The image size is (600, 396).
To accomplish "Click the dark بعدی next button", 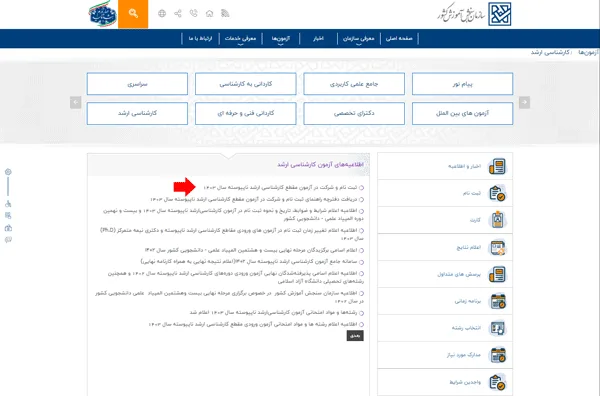I will (355, 336).
